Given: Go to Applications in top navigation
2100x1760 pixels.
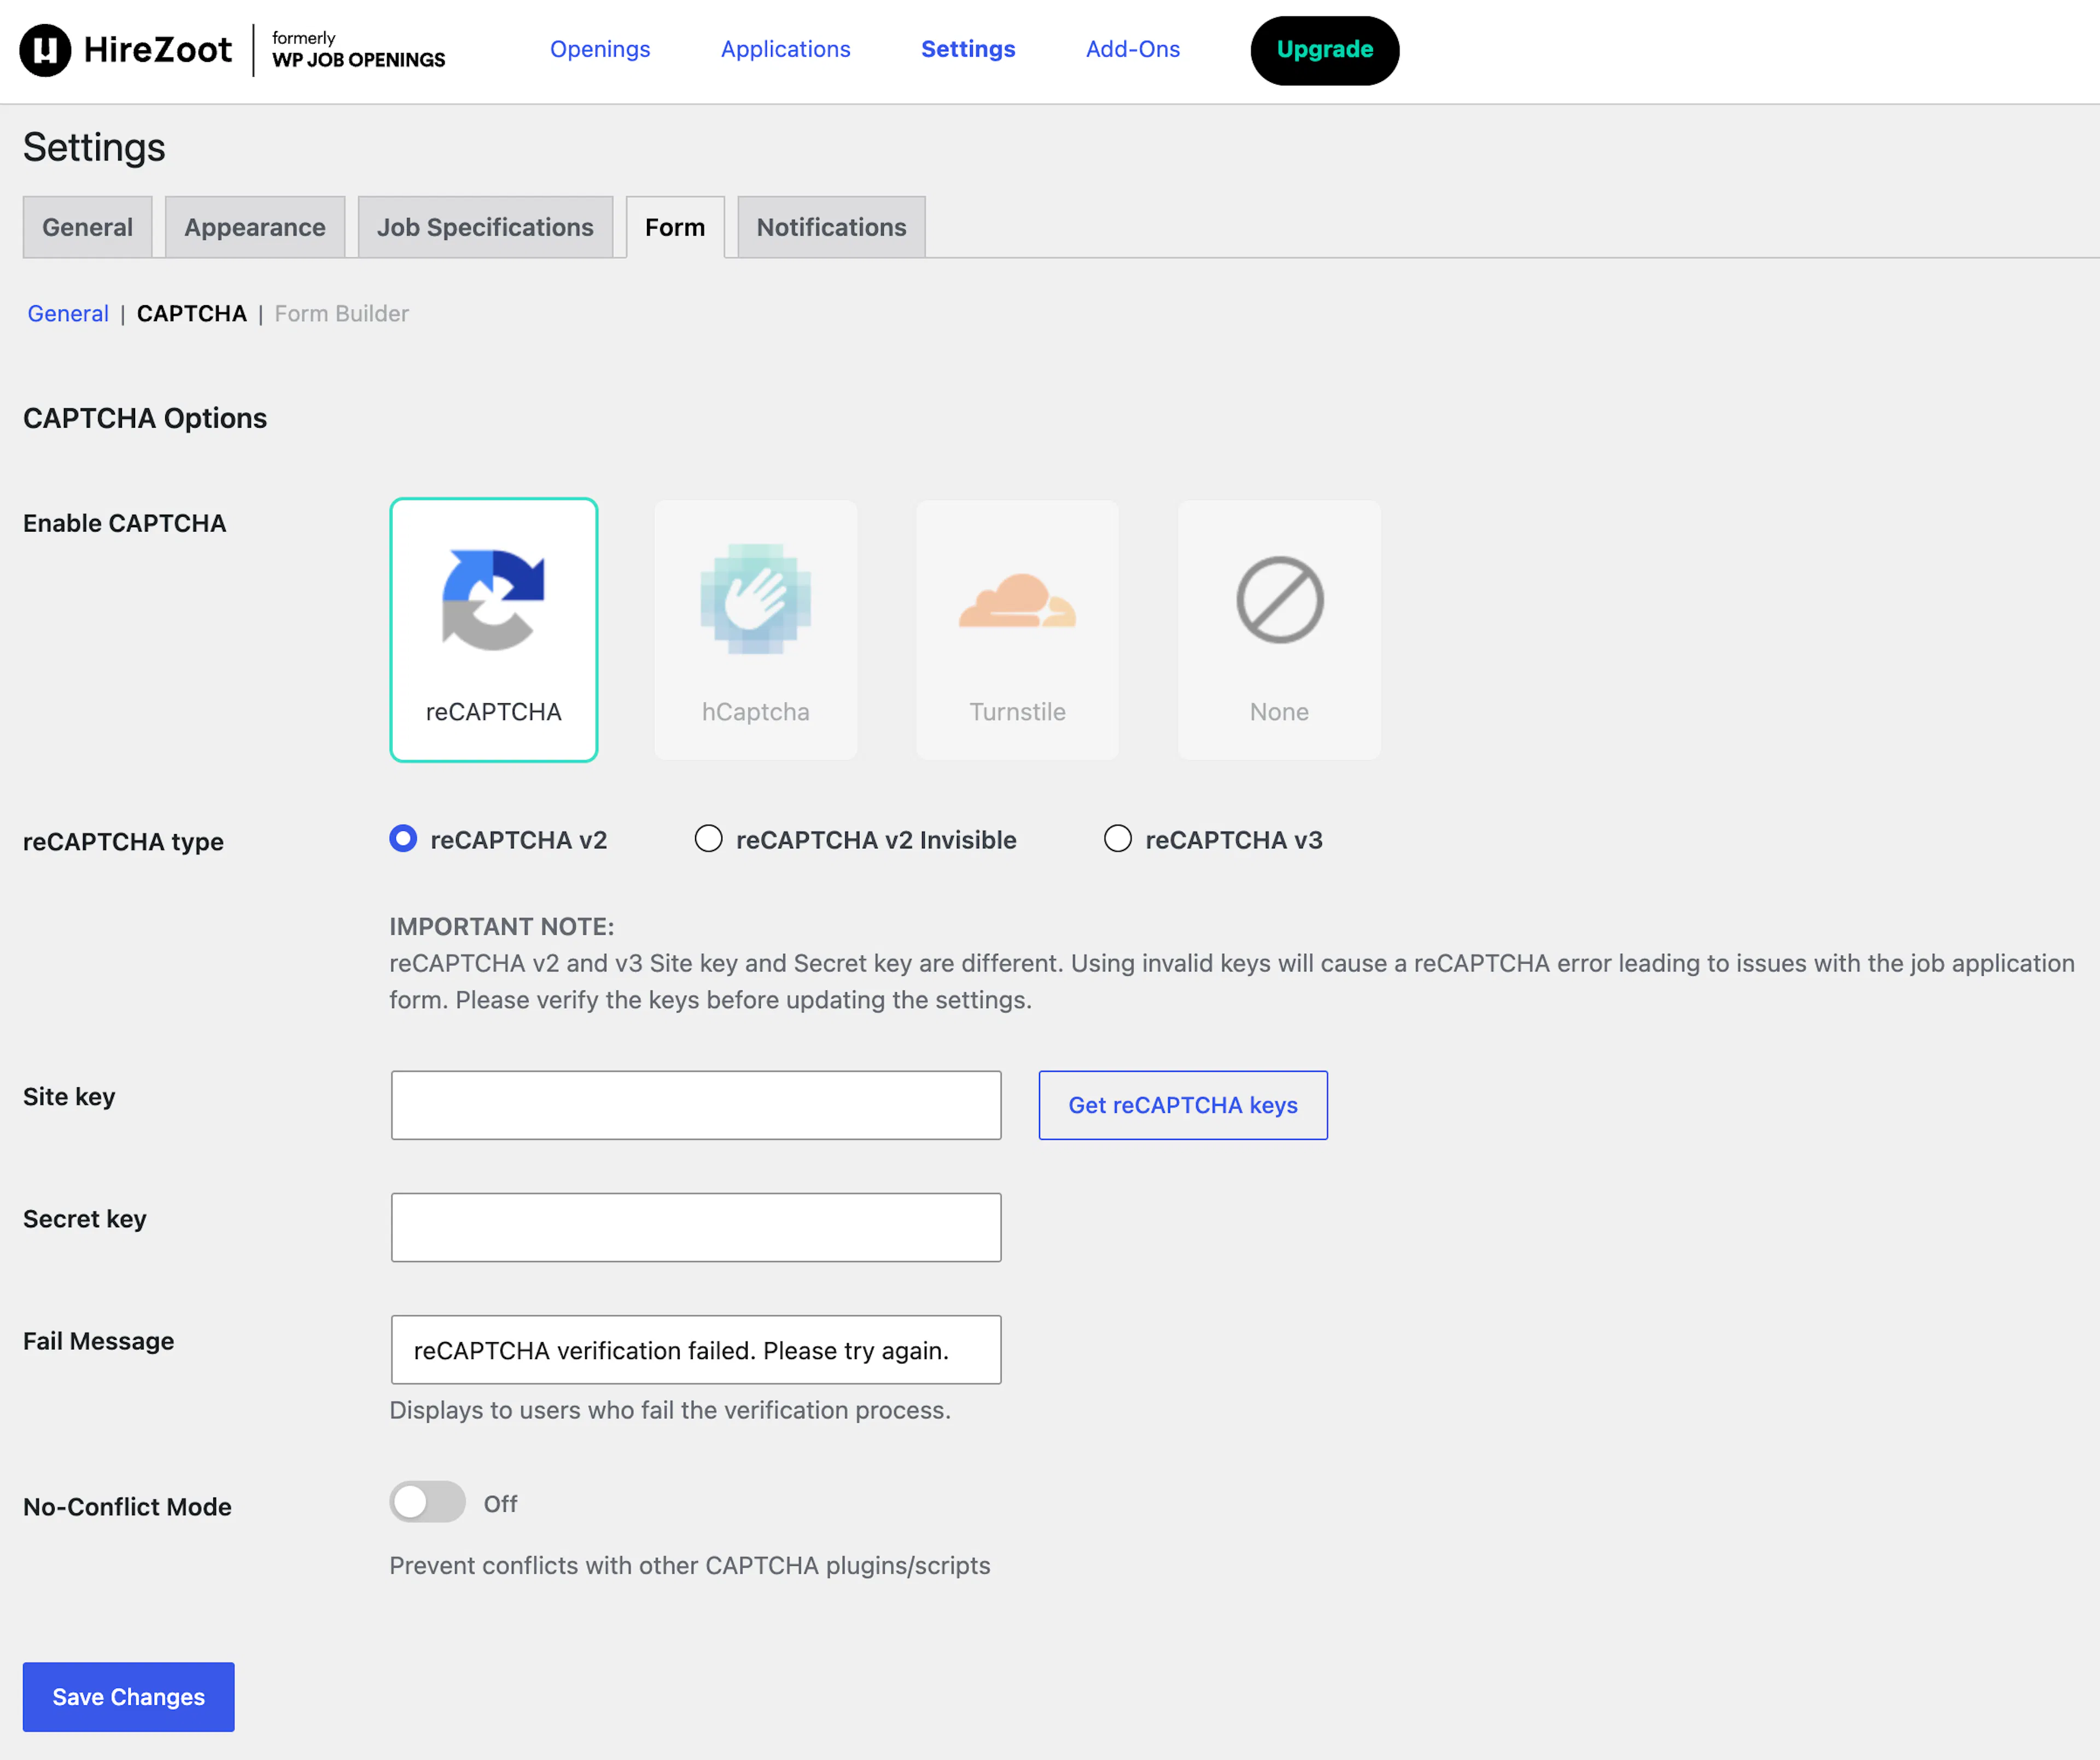Looking at the screenshot, I should pyautogui.click(x=785, y=49).
